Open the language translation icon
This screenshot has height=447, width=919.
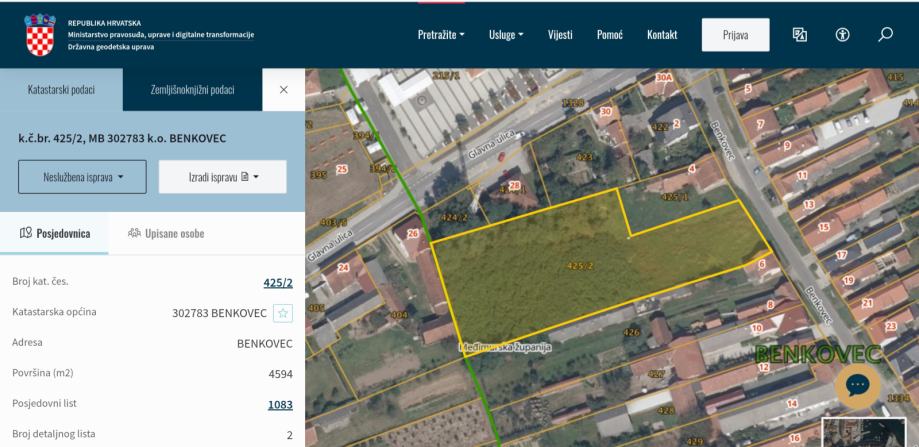click(799, 35)
